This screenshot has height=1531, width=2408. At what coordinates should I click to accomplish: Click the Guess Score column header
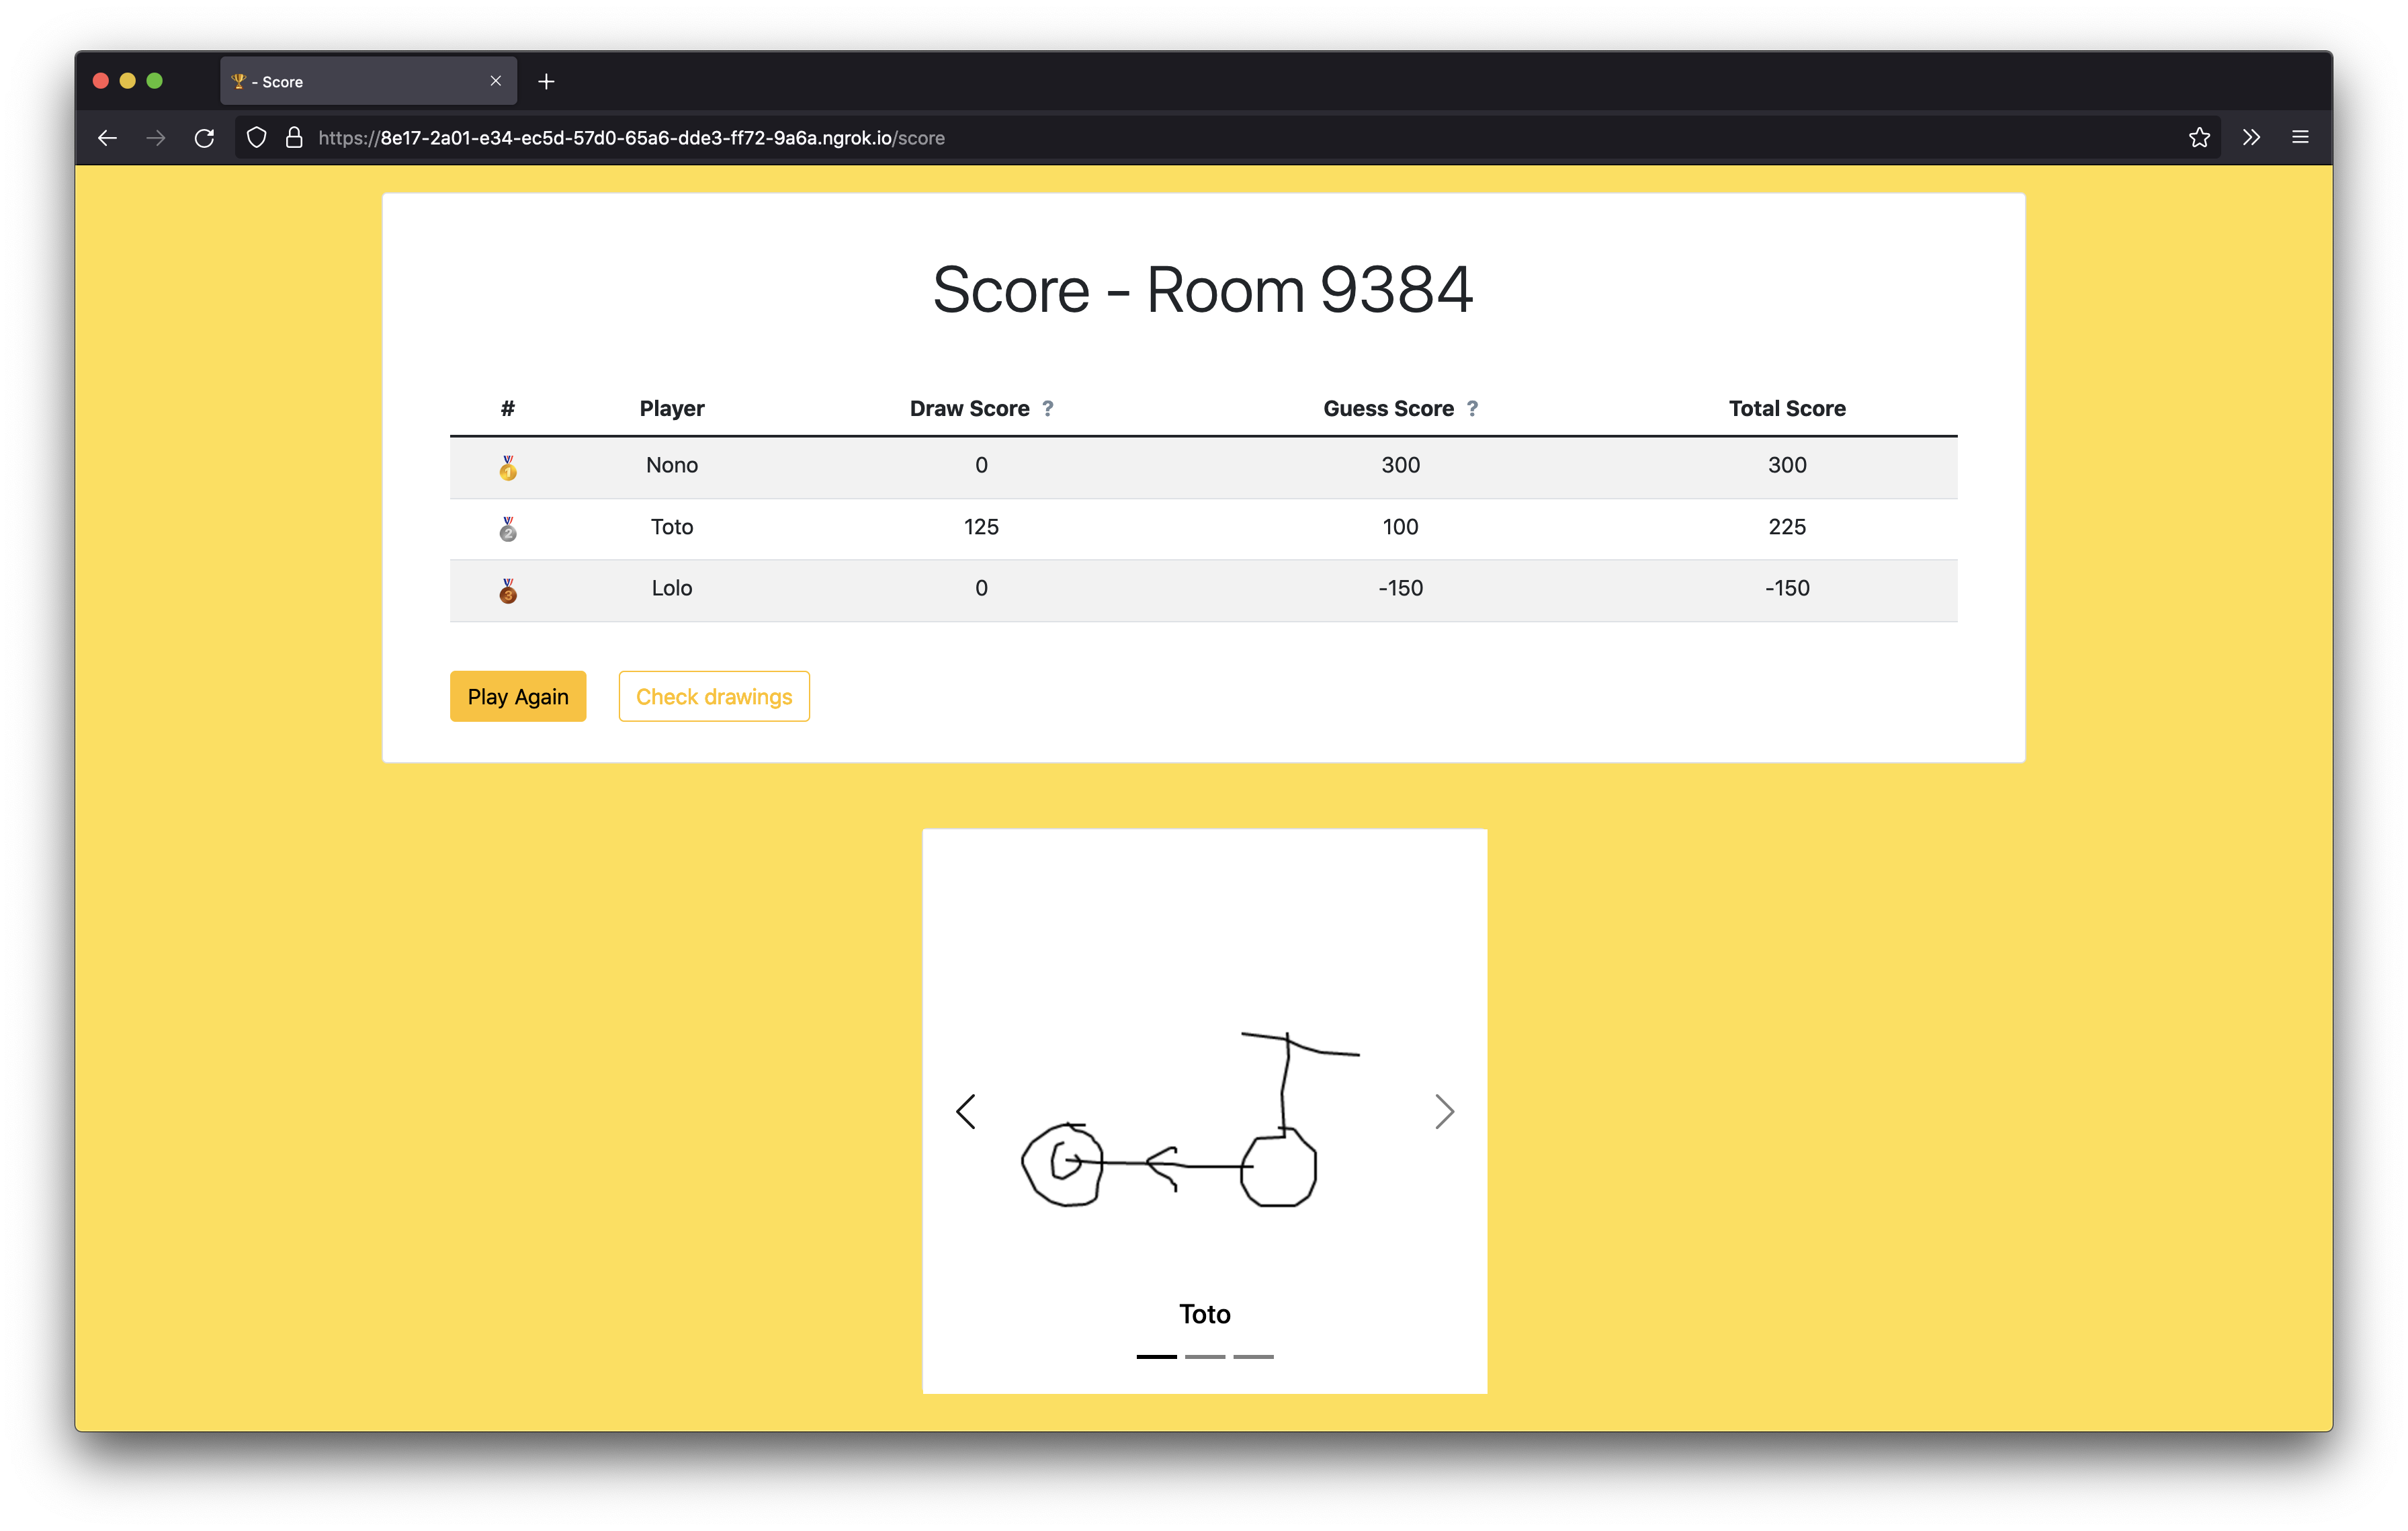tap(1388, 408)
